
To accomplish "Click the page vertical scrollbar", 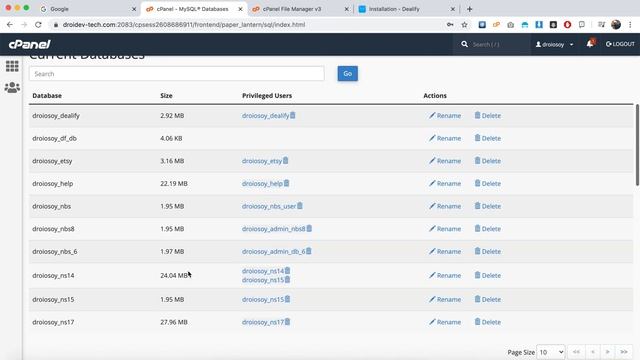I will (x=637, y=145).
